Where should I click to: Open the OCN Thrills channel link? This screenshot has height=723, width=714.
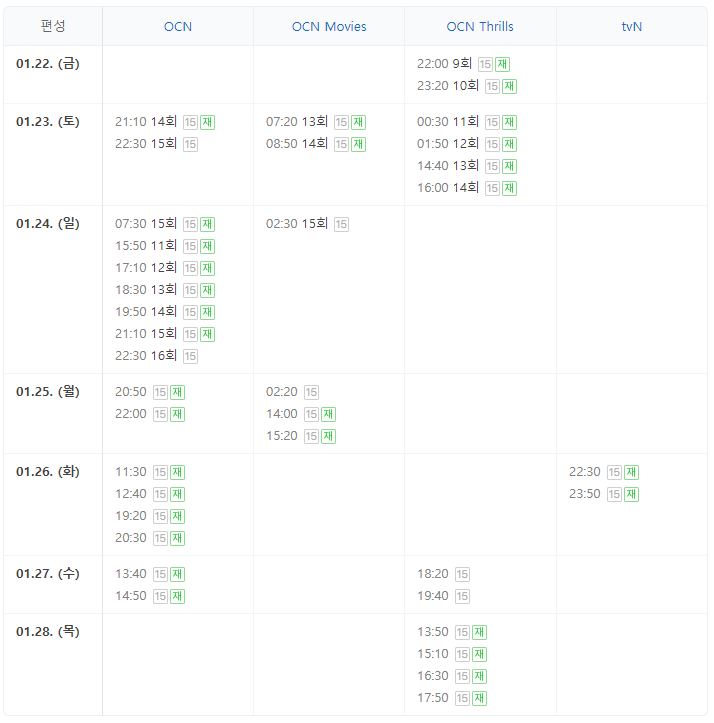point(480,27)
